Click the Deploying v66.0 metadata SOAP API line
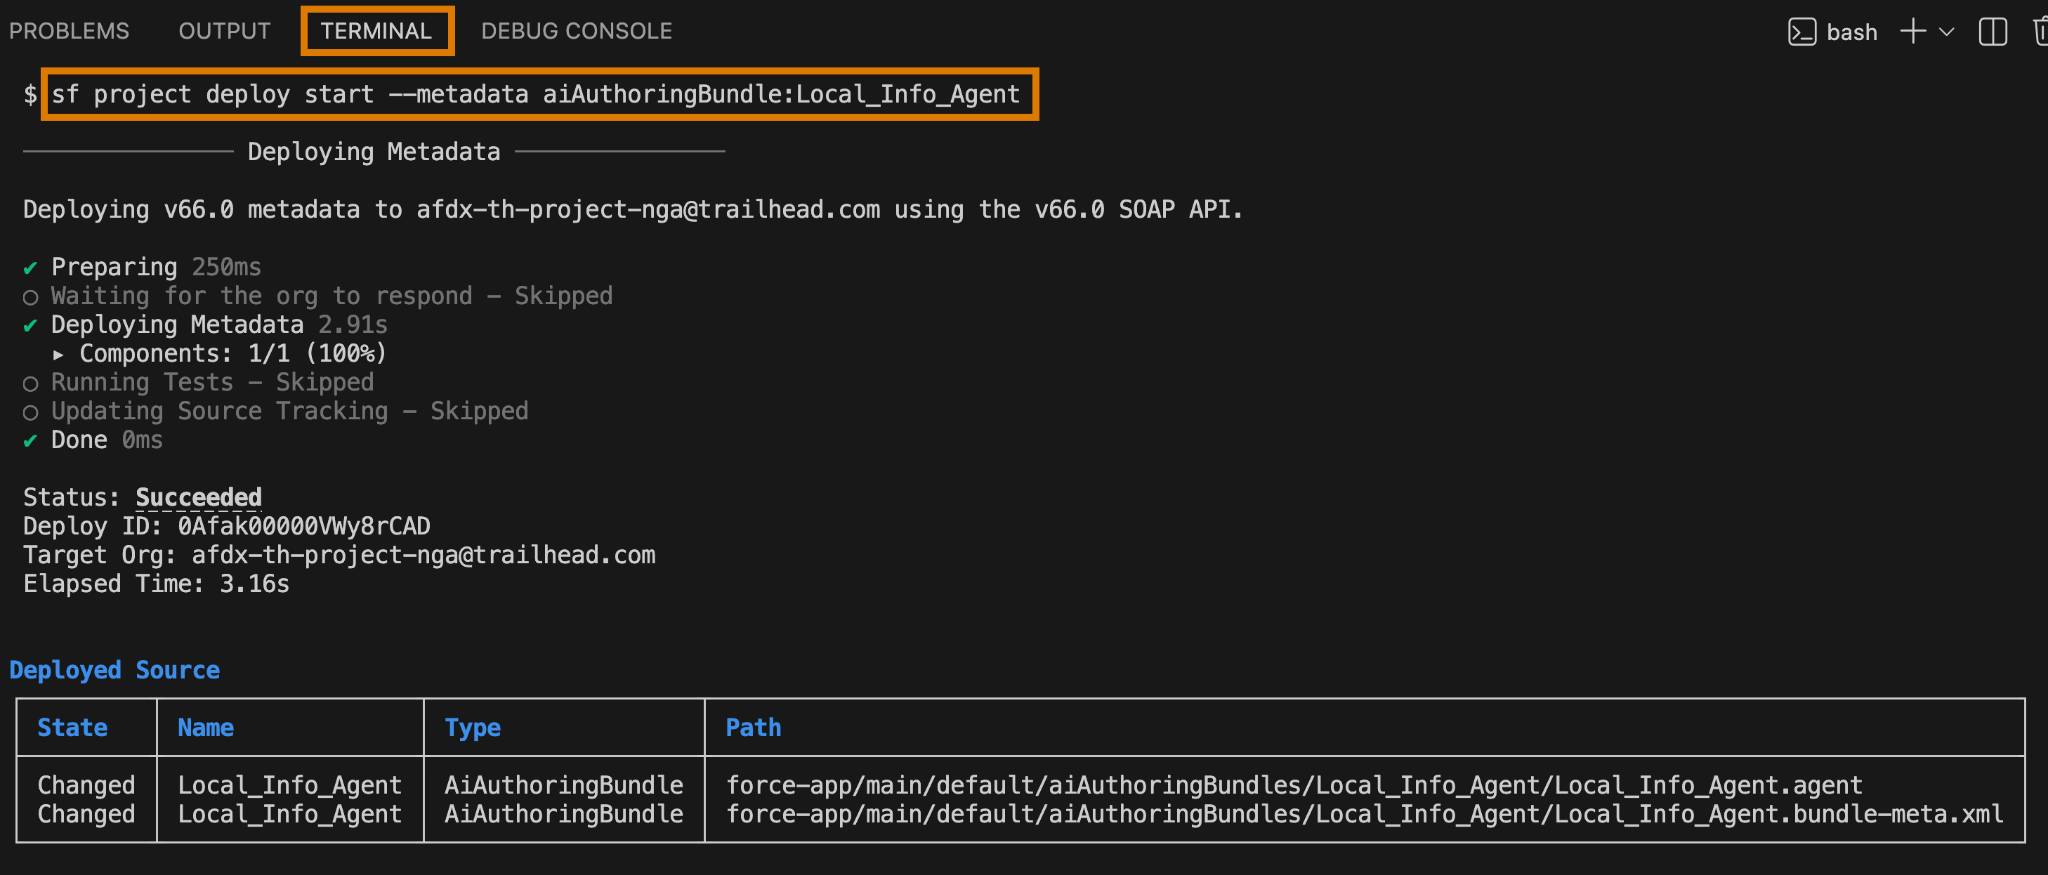2048x875 pixels. pyautogui.click(x=633, y=210)
